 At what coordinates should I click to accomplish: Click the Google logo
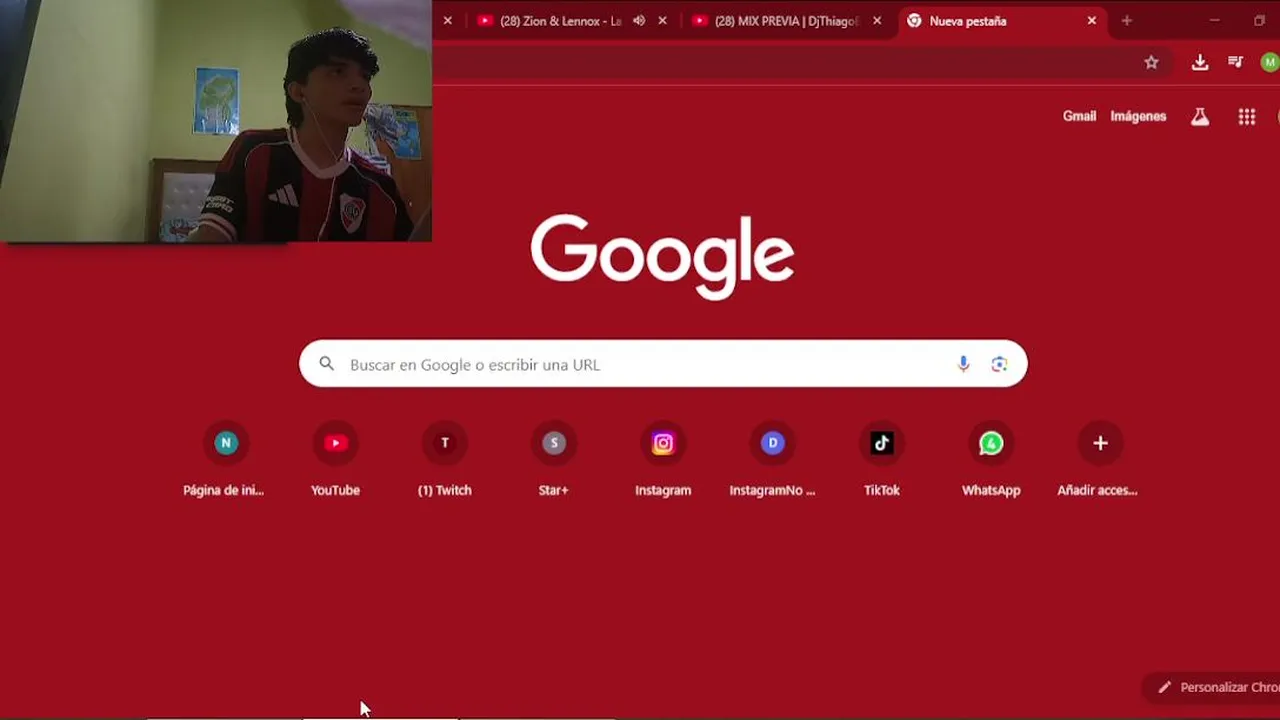(663, 256)
